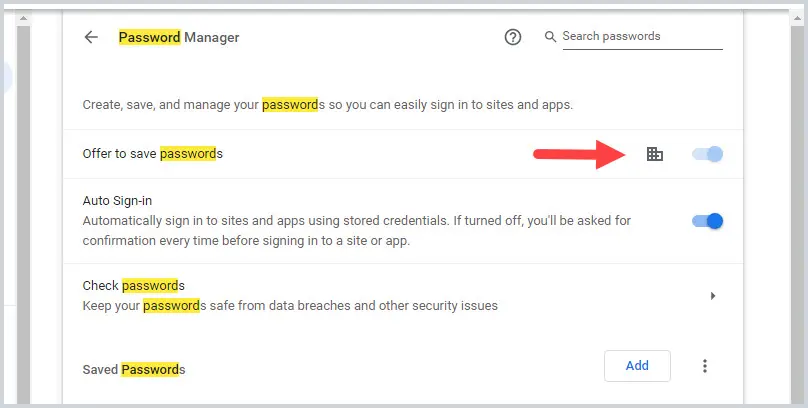
Task: Open the three-dot menu beside Add
Action: tap(704, 366)
